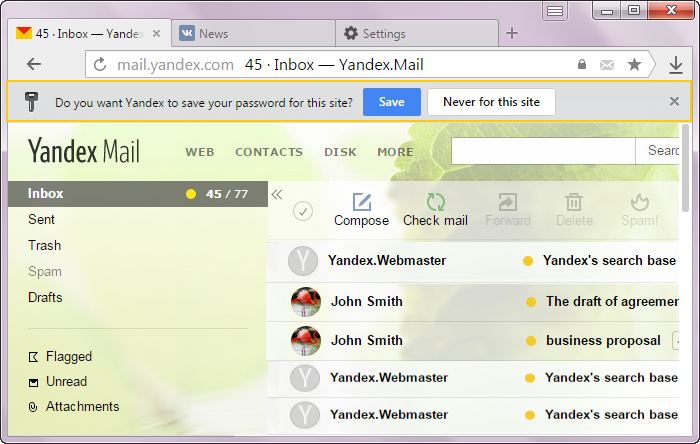Open the Drafts folder

45,297
